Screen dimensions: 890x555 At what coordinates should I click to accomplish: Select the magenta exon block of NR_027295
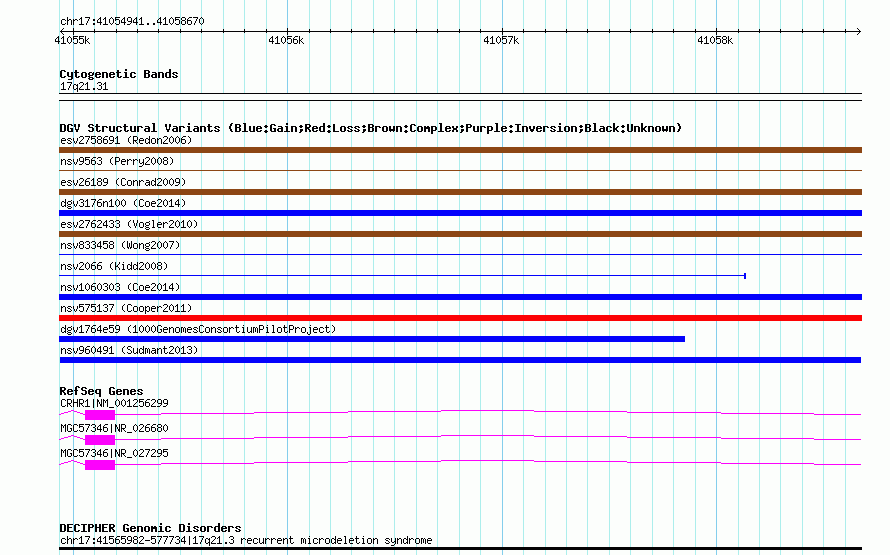coord(100,465)
